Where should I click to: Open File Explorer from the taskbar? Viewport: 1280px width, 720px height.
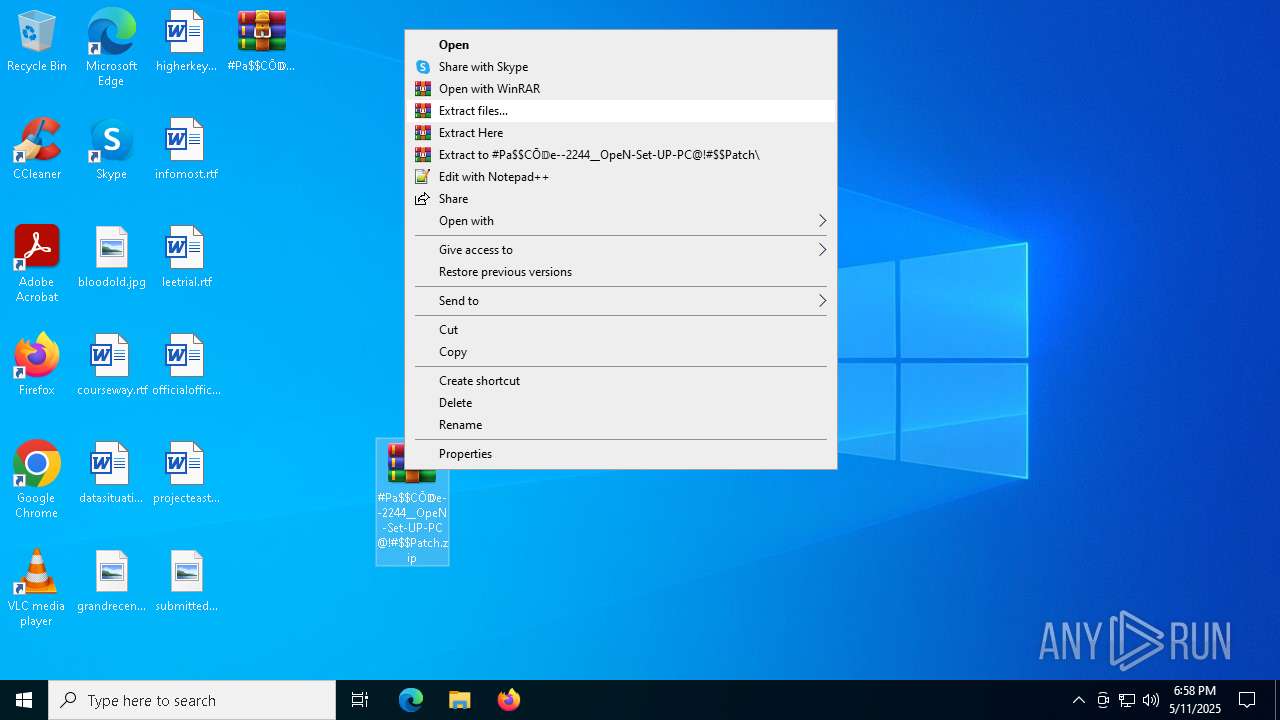[x=459, y=700]
